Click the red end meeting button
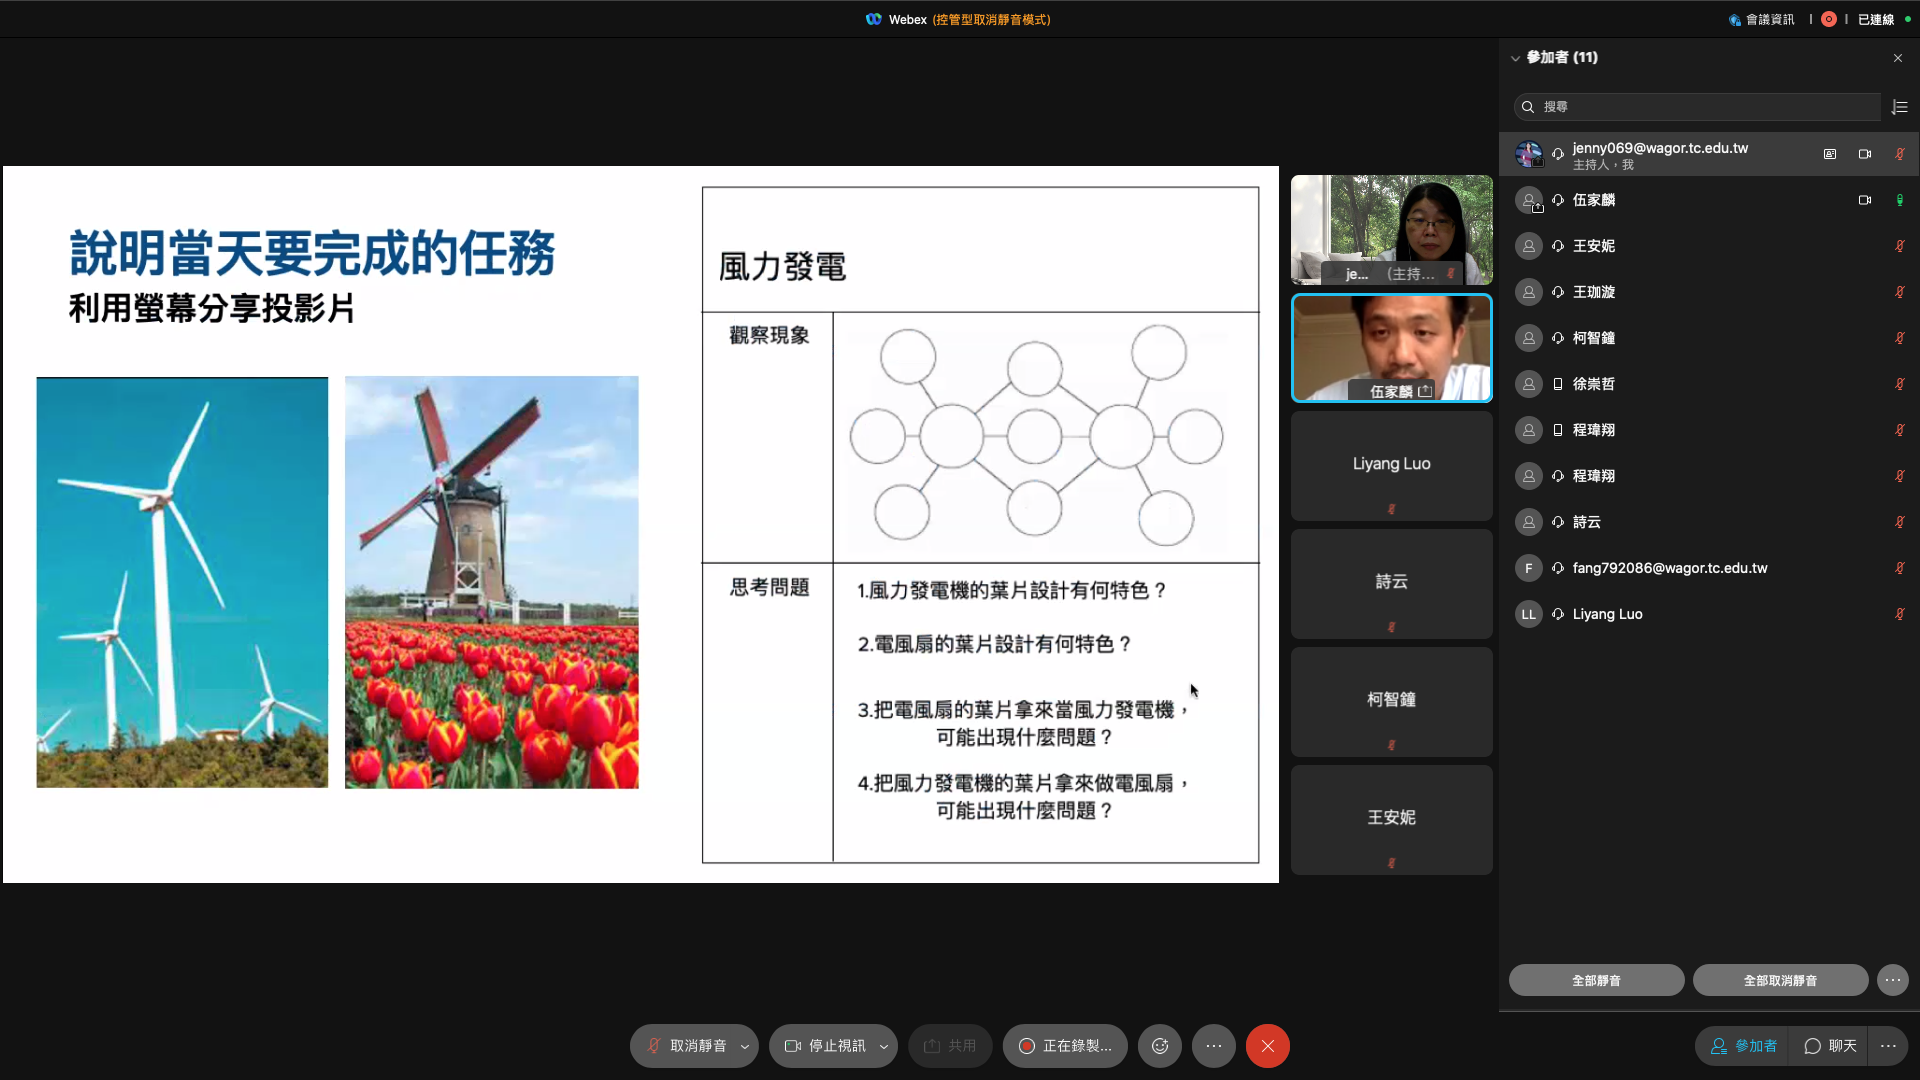This screenshot has width=1920, height=1080. pos(1267,1046)
